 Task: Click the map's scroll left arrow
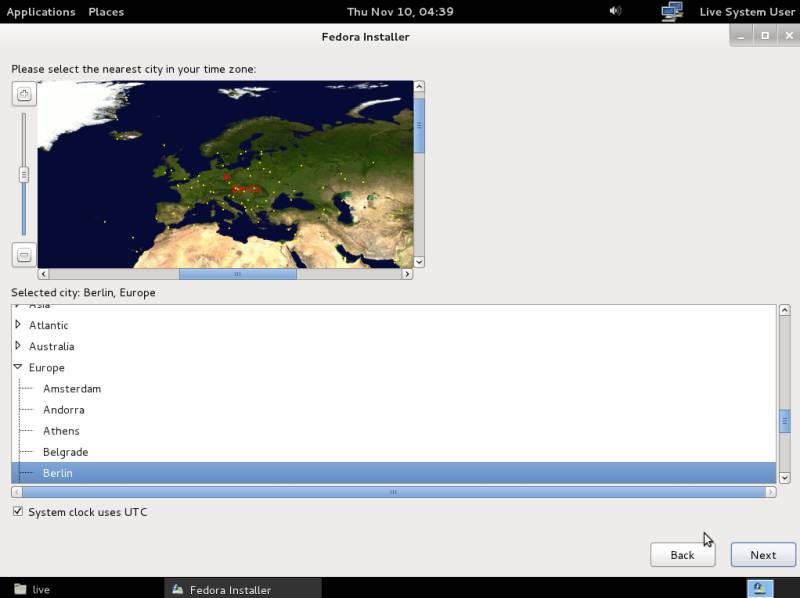(x=43, y=274)
